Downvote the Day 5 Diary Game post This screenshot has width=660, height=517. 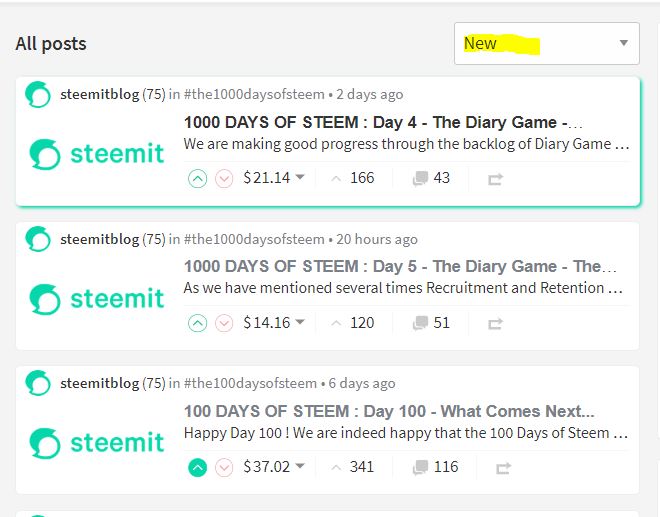tap(224, 323)
